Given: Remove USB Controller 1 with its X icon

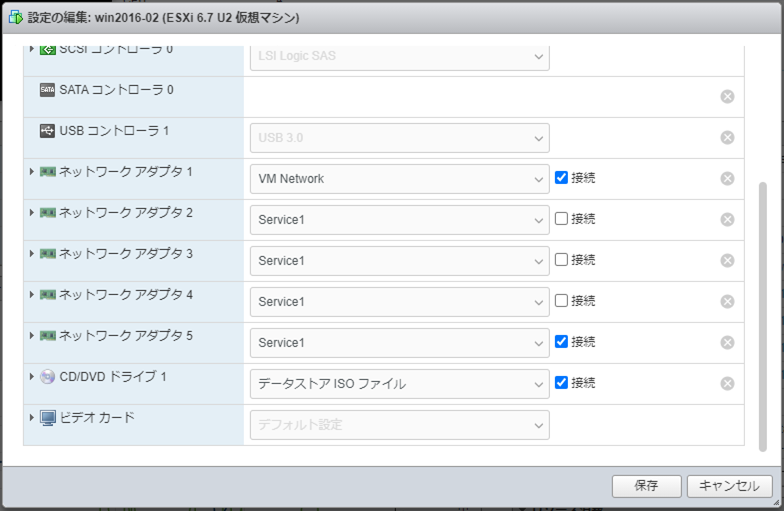Looking at the screenshot, I should (727, 137).
